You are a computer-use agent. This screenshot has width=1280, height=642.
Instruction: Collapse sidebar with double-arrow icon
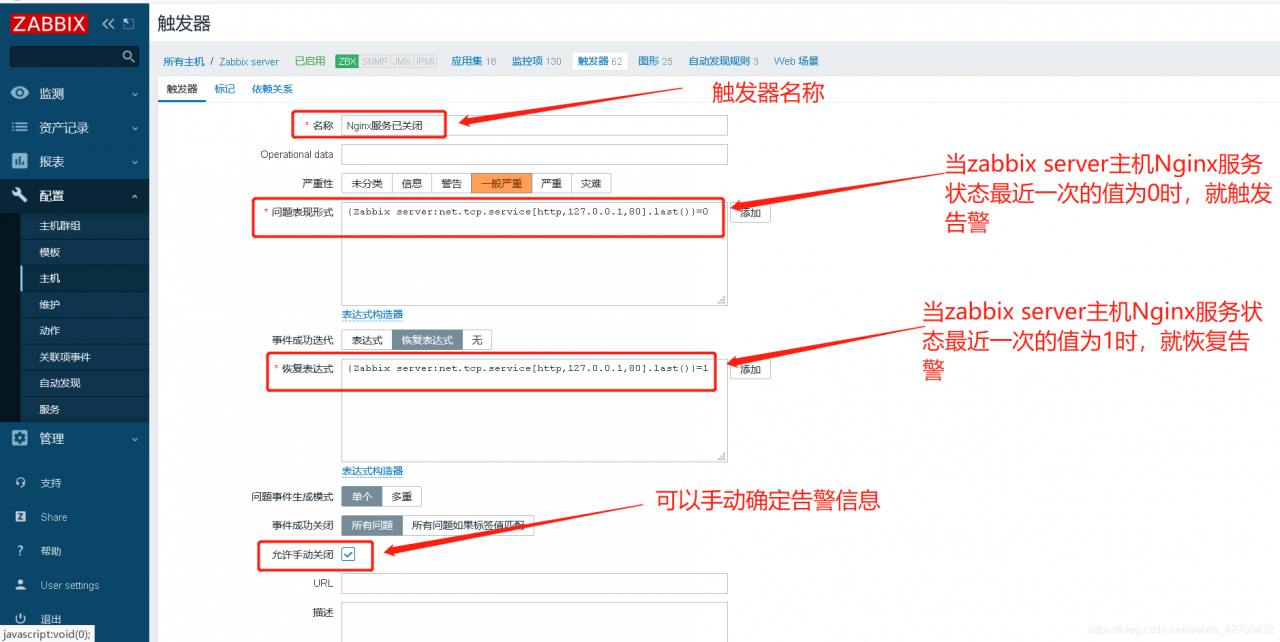(108, 23)
